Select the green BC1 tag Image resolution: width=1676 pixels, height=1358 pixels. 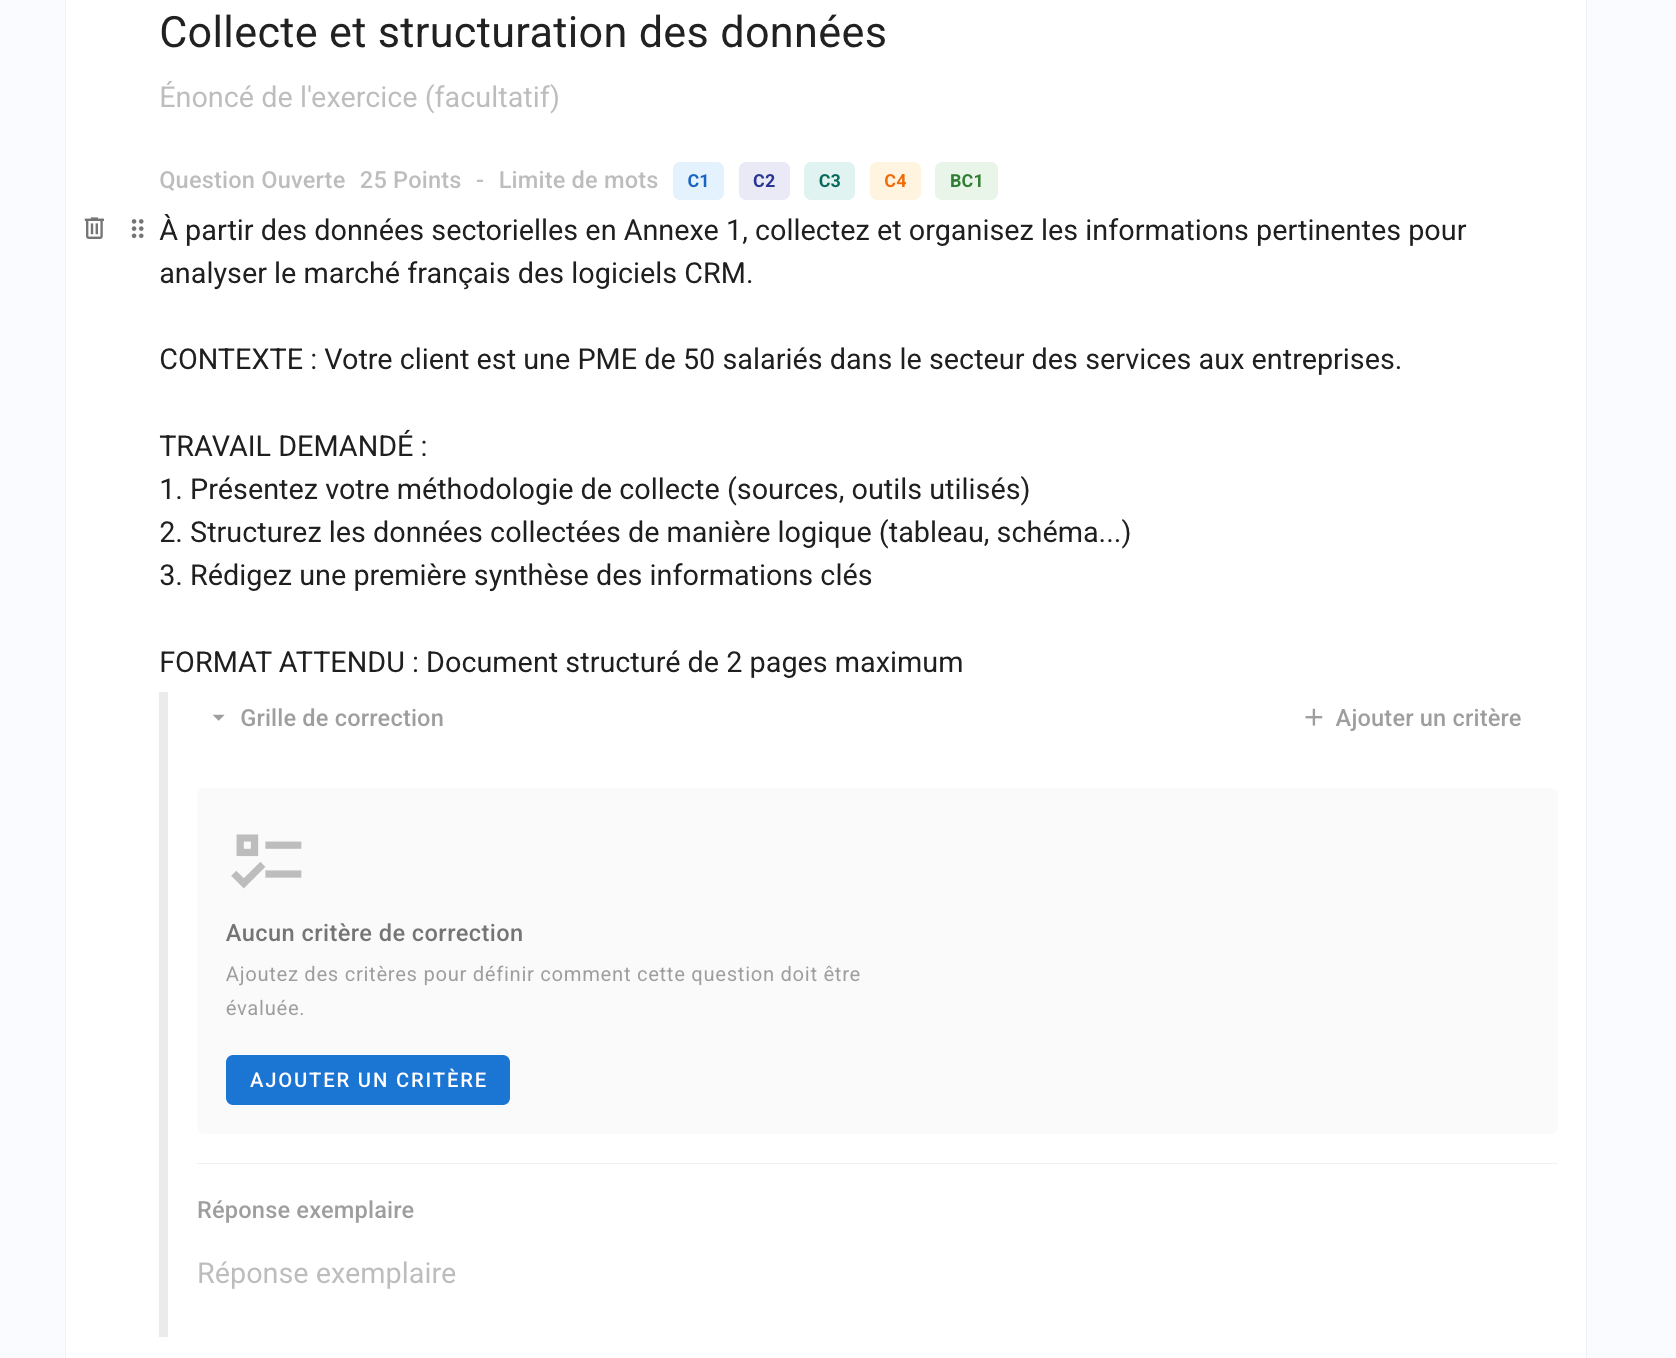(966, 181)
